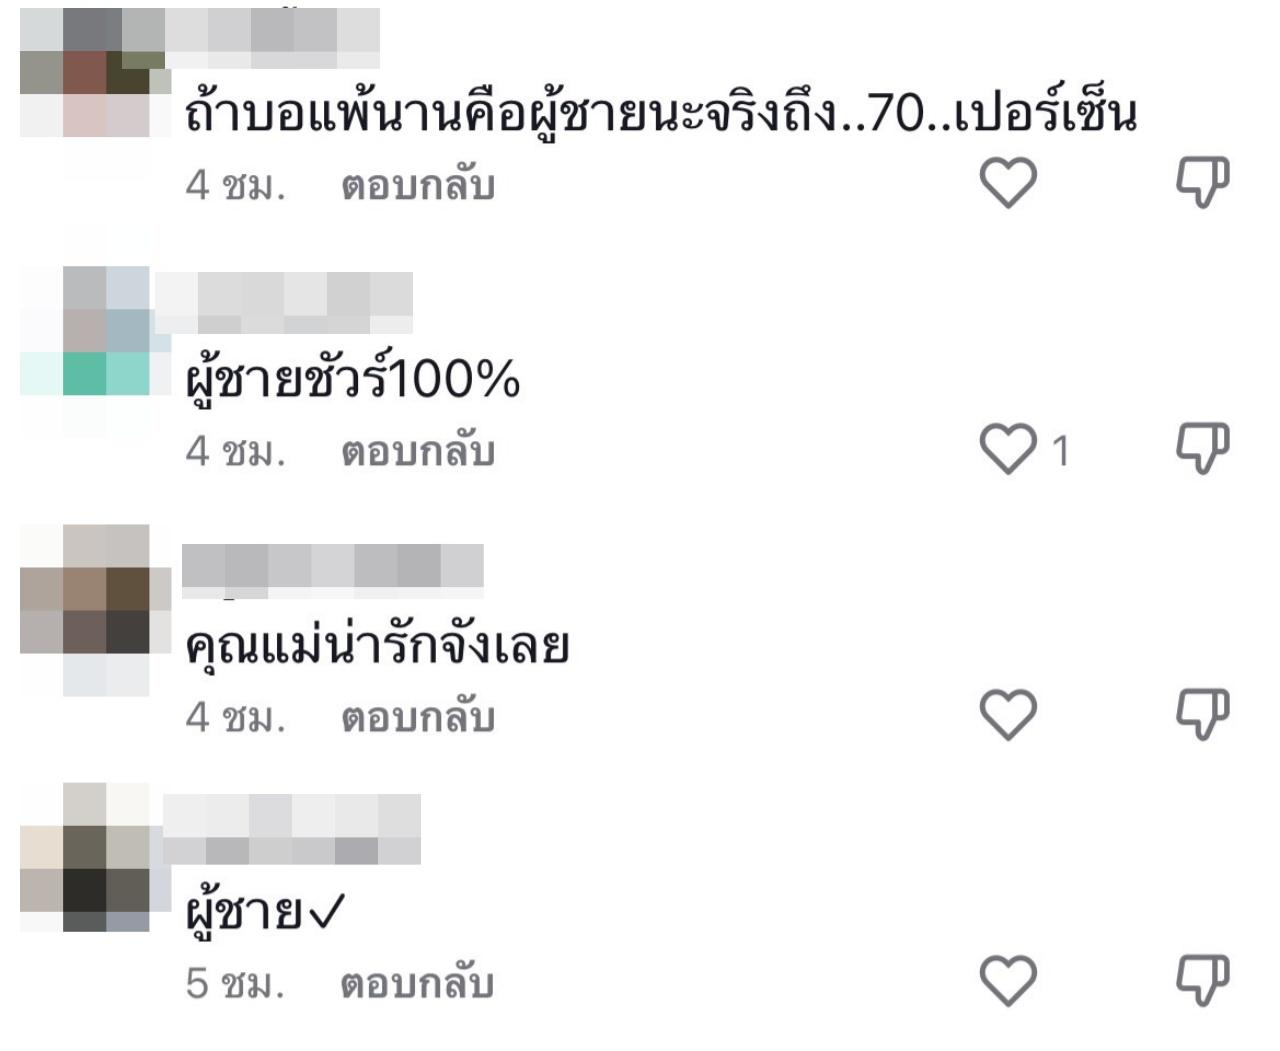
Task: Dislike the คุณแม่น่ารักจังเลย comment
Action: (1201, 714)
